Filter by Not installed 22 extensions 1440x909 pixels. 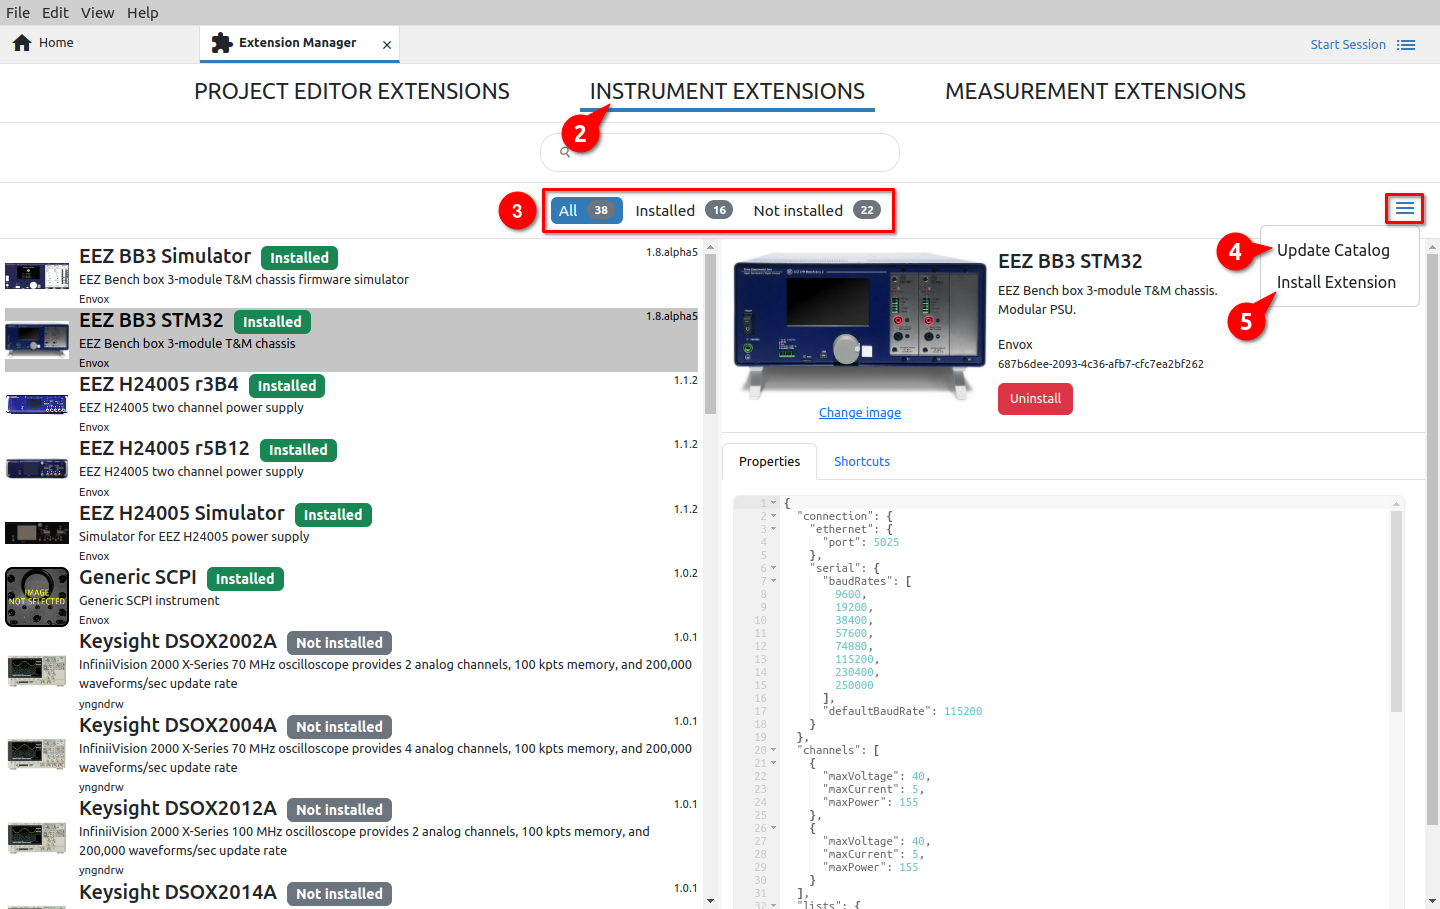816,210
